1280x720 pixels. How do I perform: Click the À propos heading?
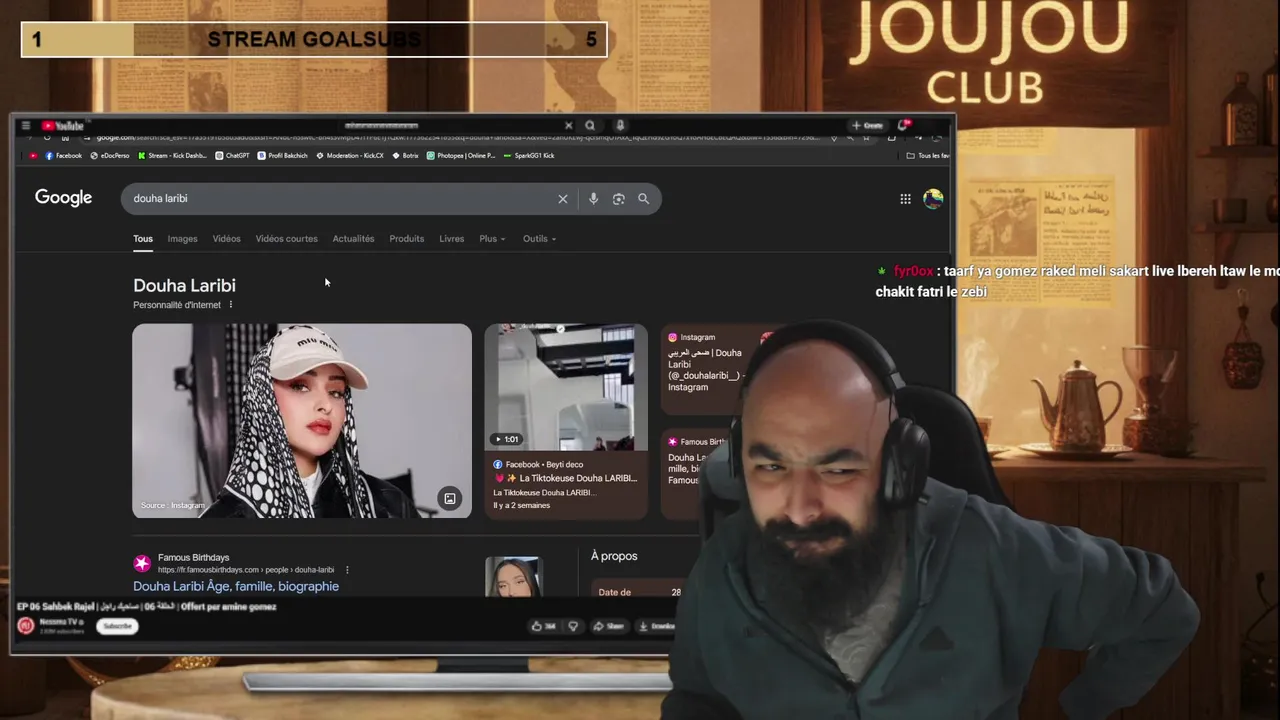point(614,556)
